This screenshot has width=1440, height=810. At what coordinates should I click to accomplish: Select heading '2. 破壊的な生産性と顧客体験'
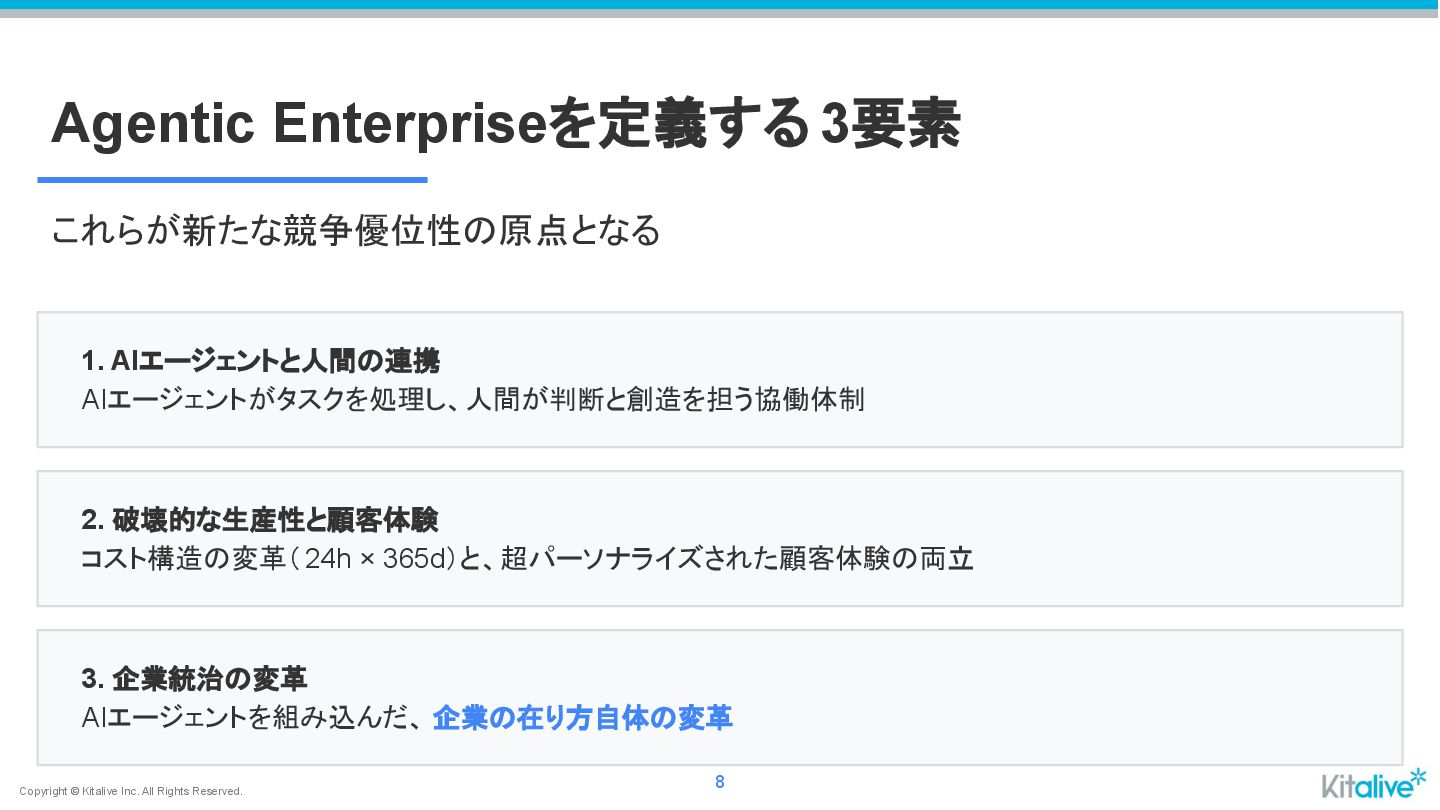tap(259, 520)
